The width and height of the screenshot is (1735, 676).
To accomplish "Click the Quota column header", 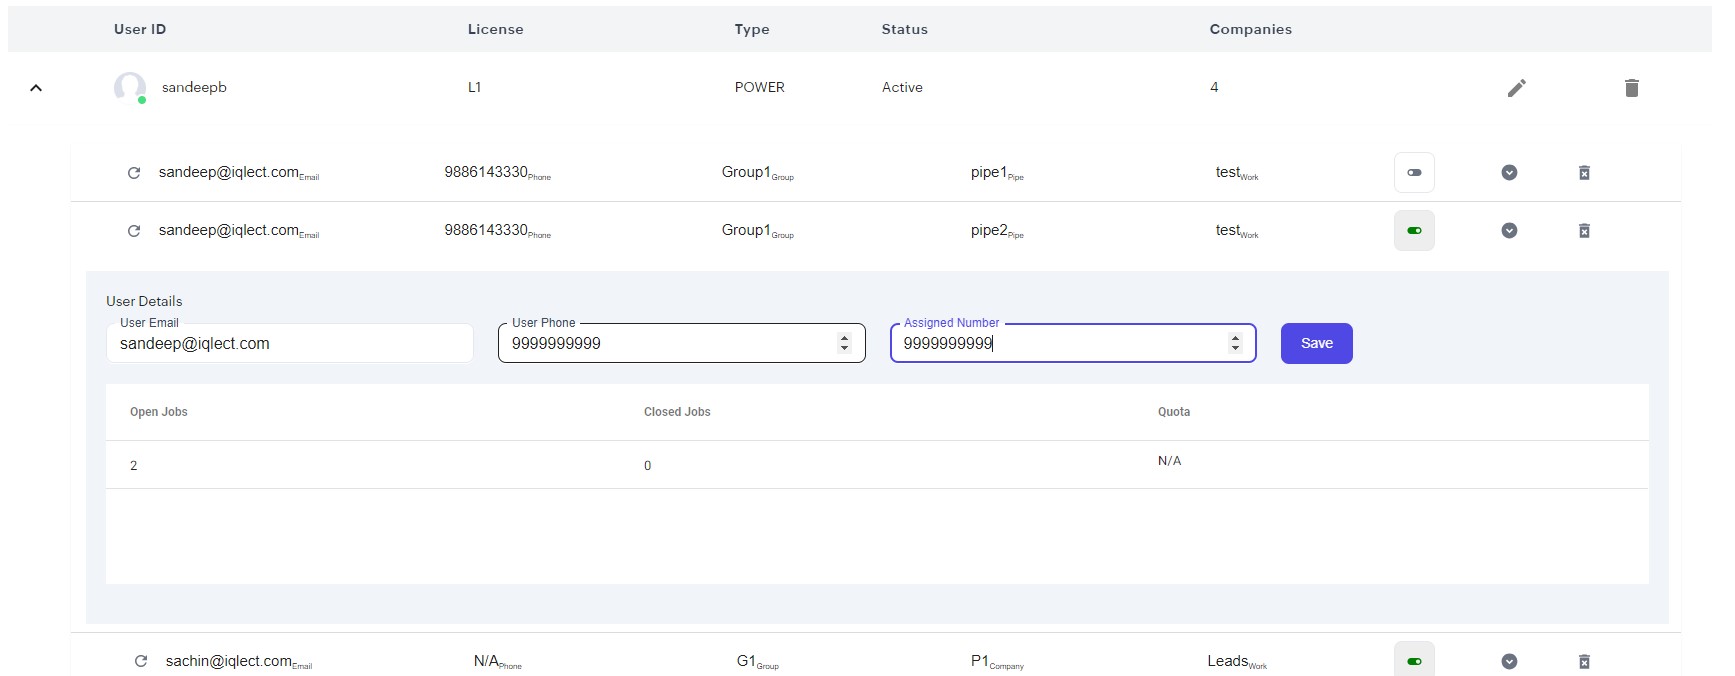I will click(x=1174, y=412).
